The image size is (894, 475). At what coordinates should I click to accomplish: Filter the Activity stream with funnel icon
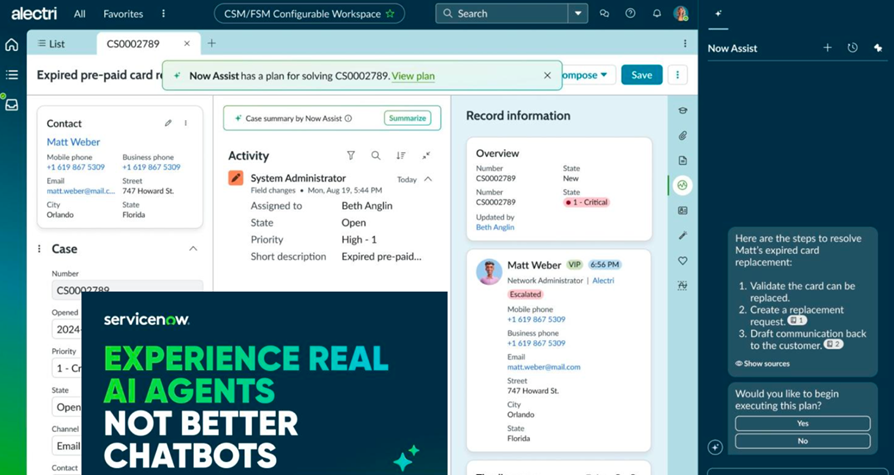coord(351,156)
